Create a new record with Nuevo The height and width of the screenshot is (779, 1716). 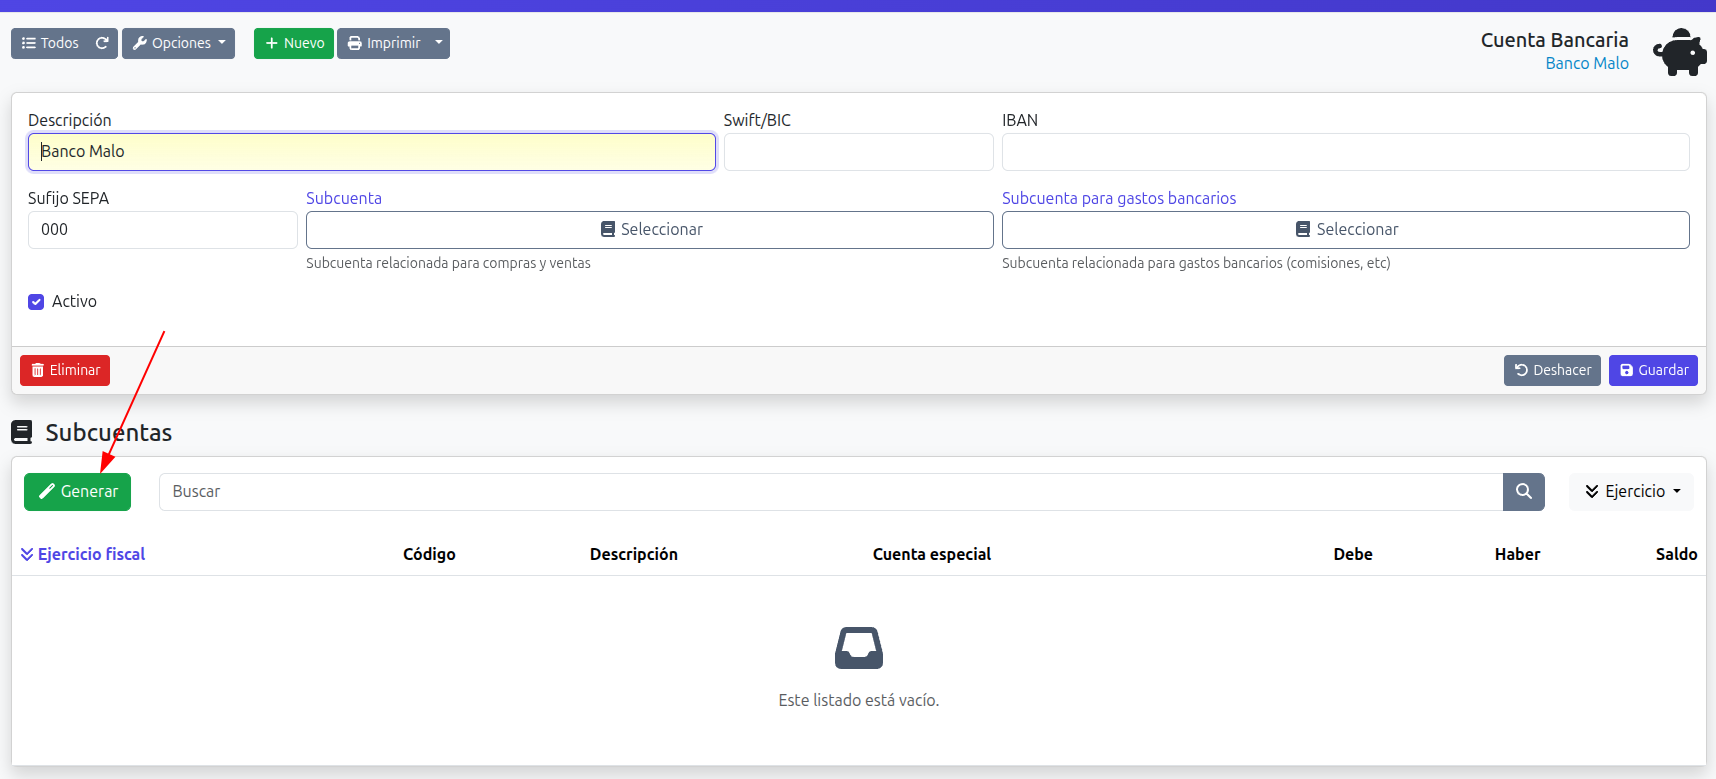pos(294,43)
